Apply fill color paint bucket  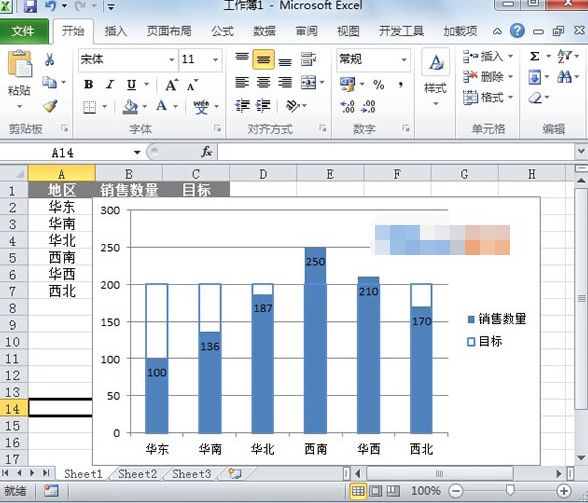[130, 107]
